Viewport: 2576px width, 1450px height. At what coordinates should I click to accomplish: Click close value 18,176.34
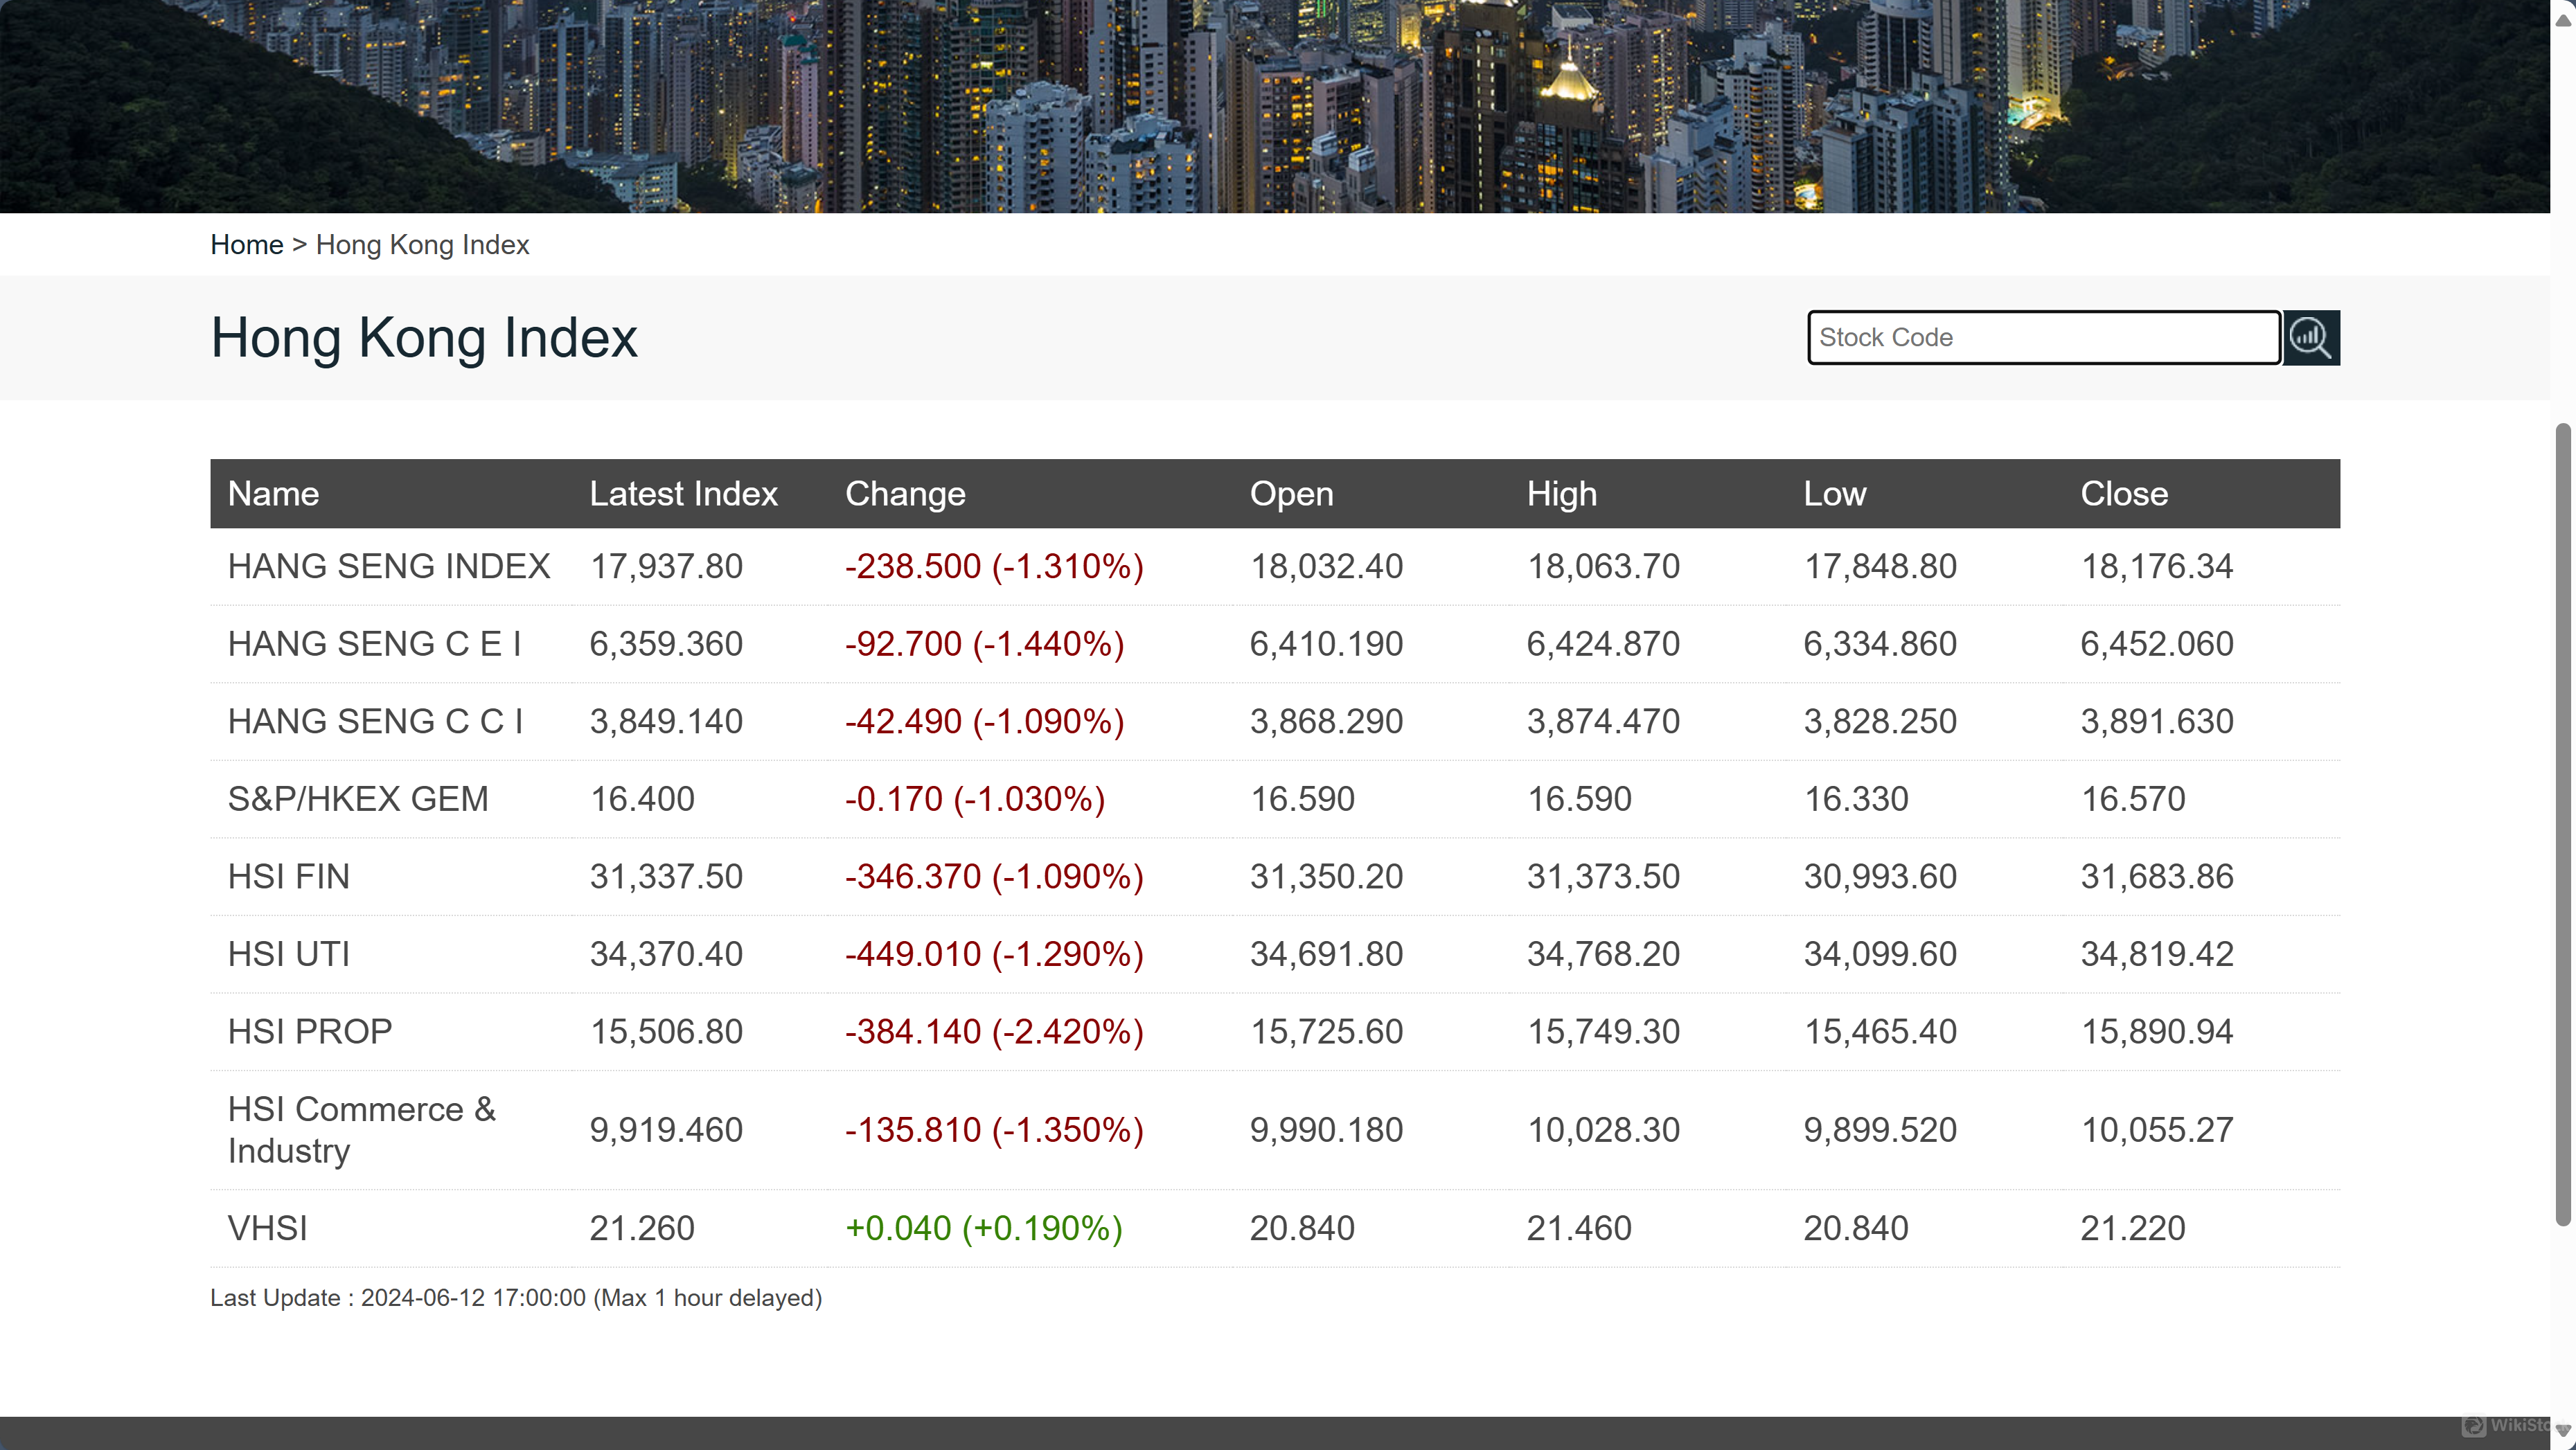point(2157,567)
